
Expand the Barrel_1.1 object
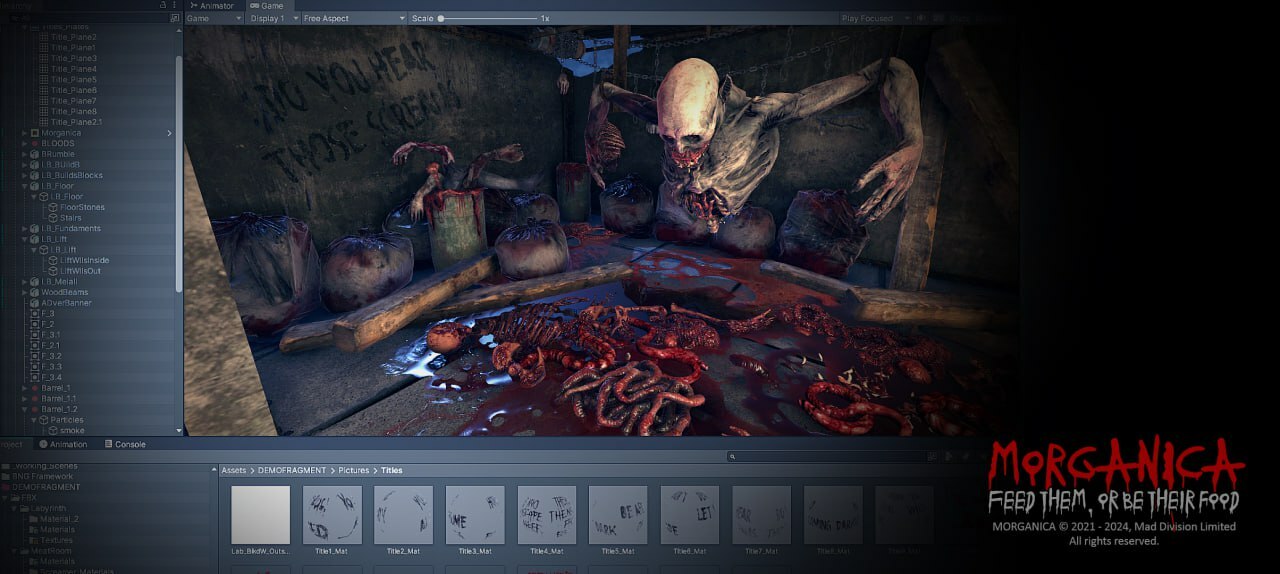coord(24,398)
